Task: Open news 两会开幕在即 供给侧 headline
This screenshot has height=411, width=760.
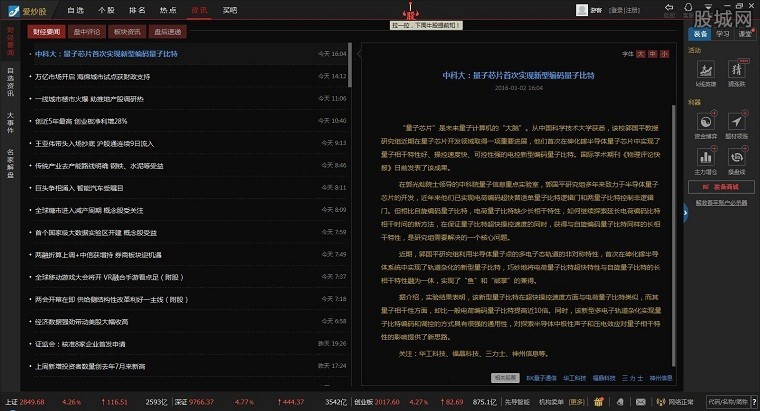Action: [111, 300]
